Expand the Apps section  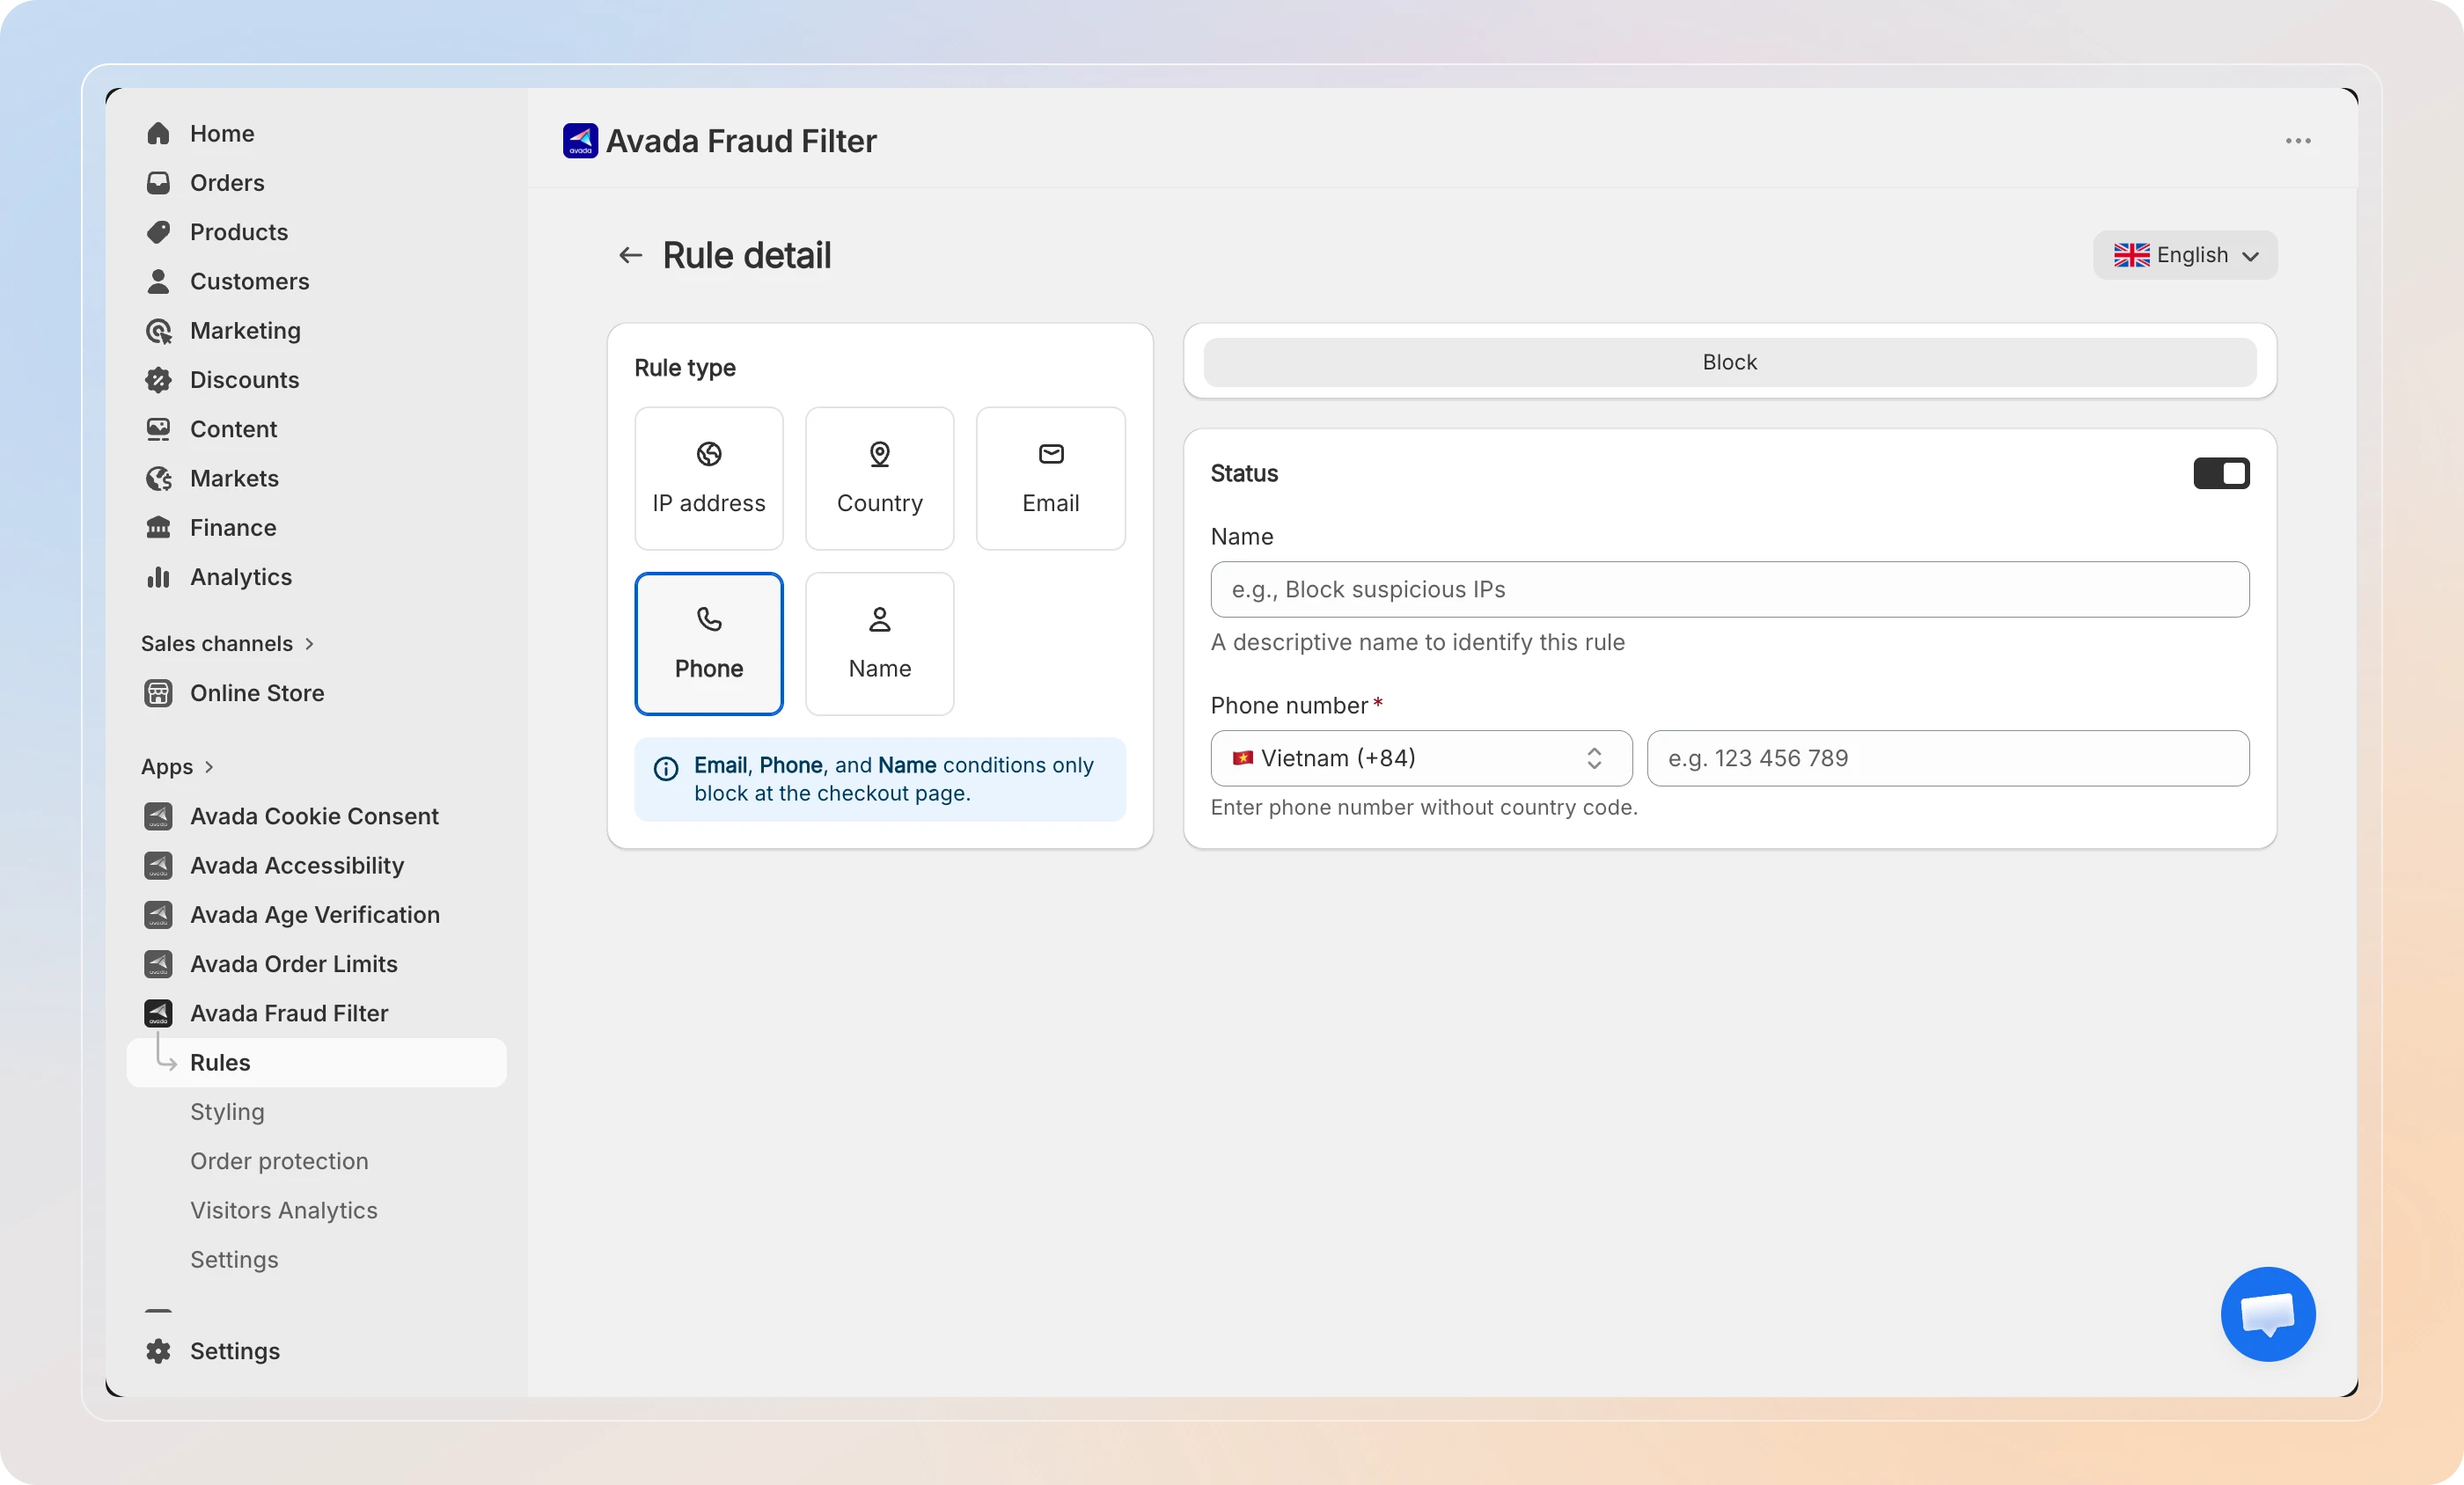click(x=178, y=767)
